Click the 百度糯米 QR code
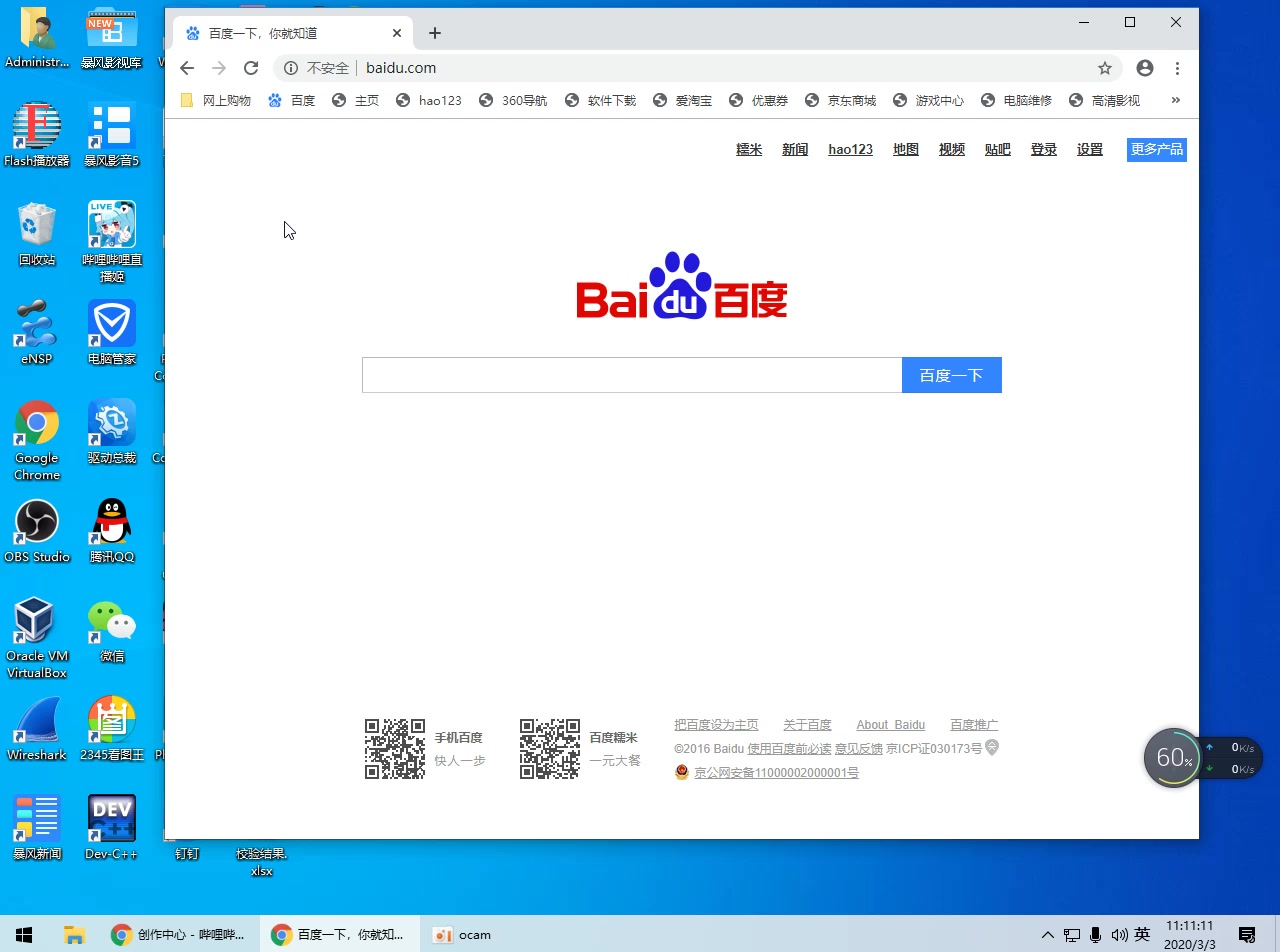The image size is (1280, 952). [550, 748]
